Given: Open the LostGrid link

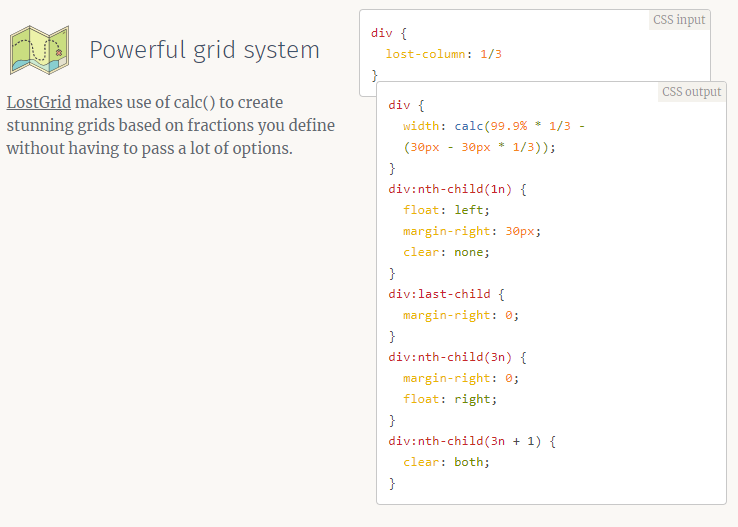Looking at the screenshot, I should tap(39, 102).
